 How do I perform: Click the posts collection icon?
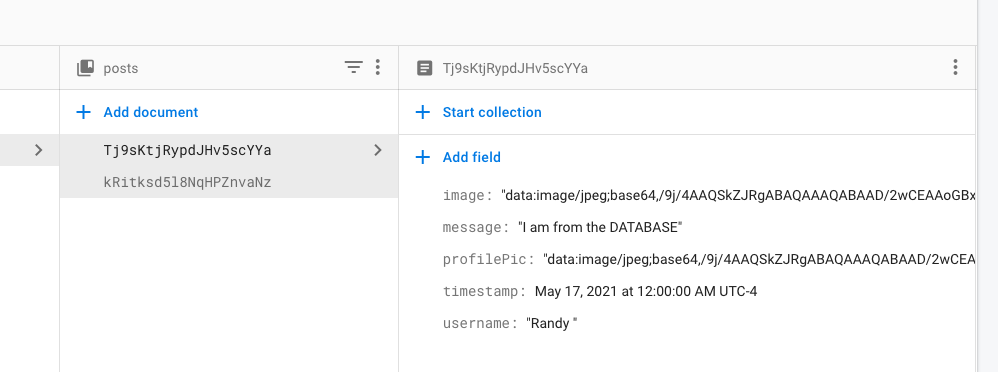[85, 68]
